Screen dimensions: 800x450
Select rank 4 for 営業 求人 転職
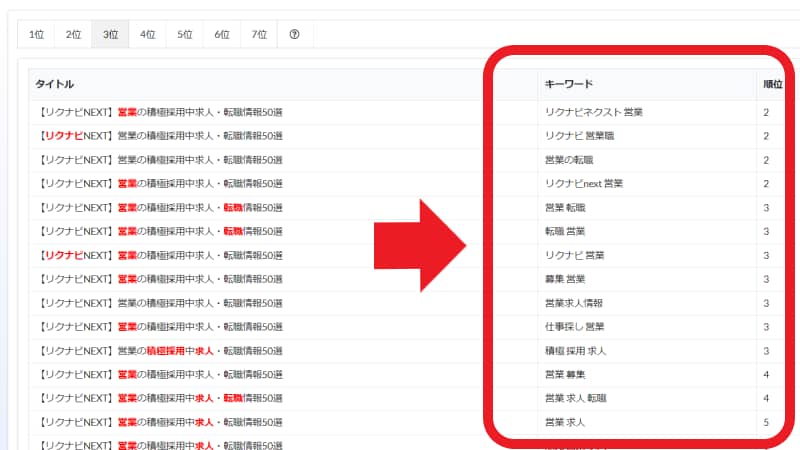point(766,398)
